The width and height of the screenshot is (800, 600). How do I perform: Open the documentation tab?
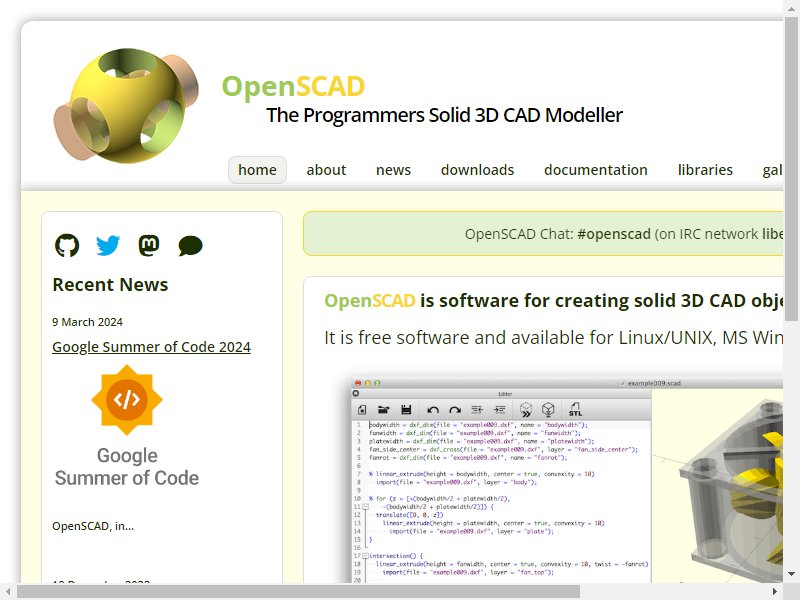pos(595,170)
